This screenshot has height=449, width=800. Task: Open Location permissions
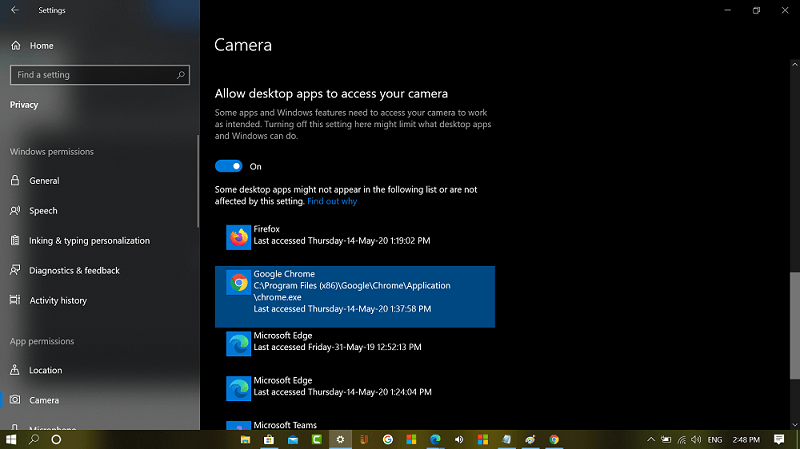[x=45, y=370]
